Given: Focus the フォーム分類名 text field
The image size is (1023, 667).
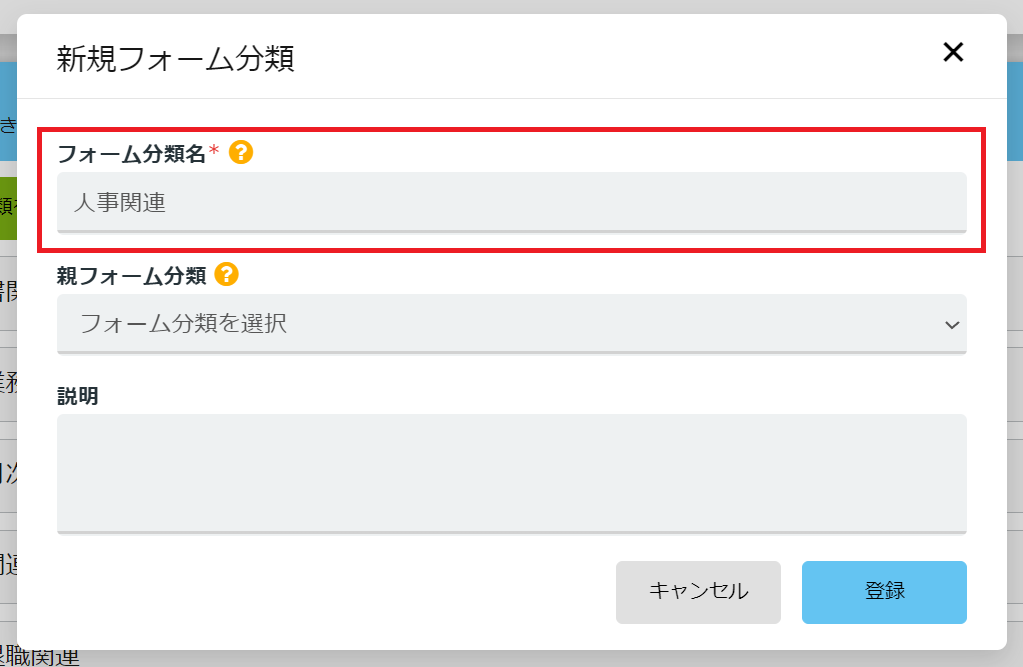Looking at the screenshot, I should pyautogui.click(x=512, y=202).
